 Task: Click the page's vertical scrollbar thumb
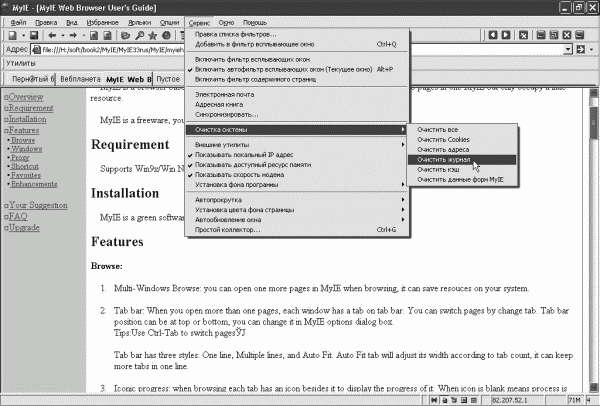594,122
